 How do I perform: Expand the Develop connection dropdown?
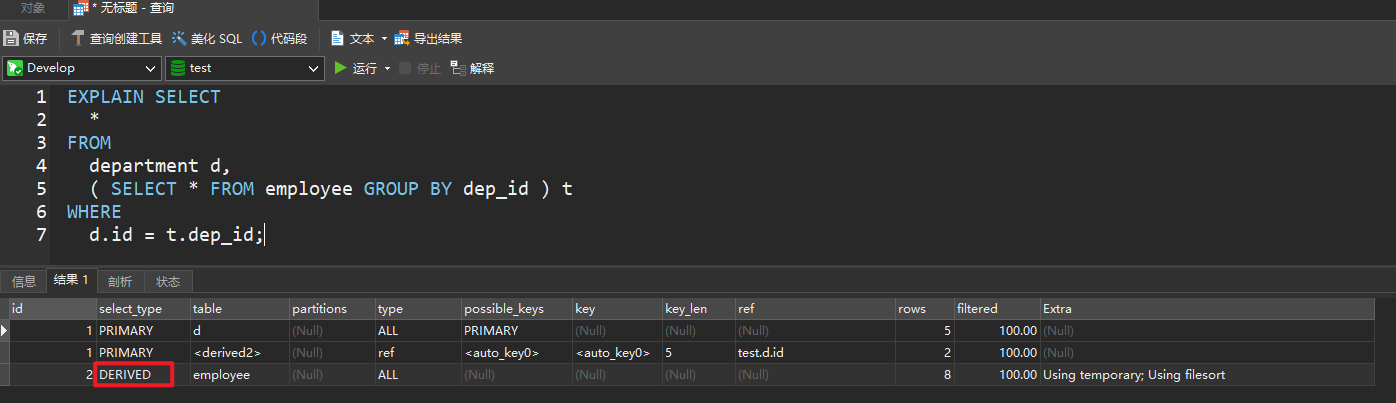(x=150, y=68)
